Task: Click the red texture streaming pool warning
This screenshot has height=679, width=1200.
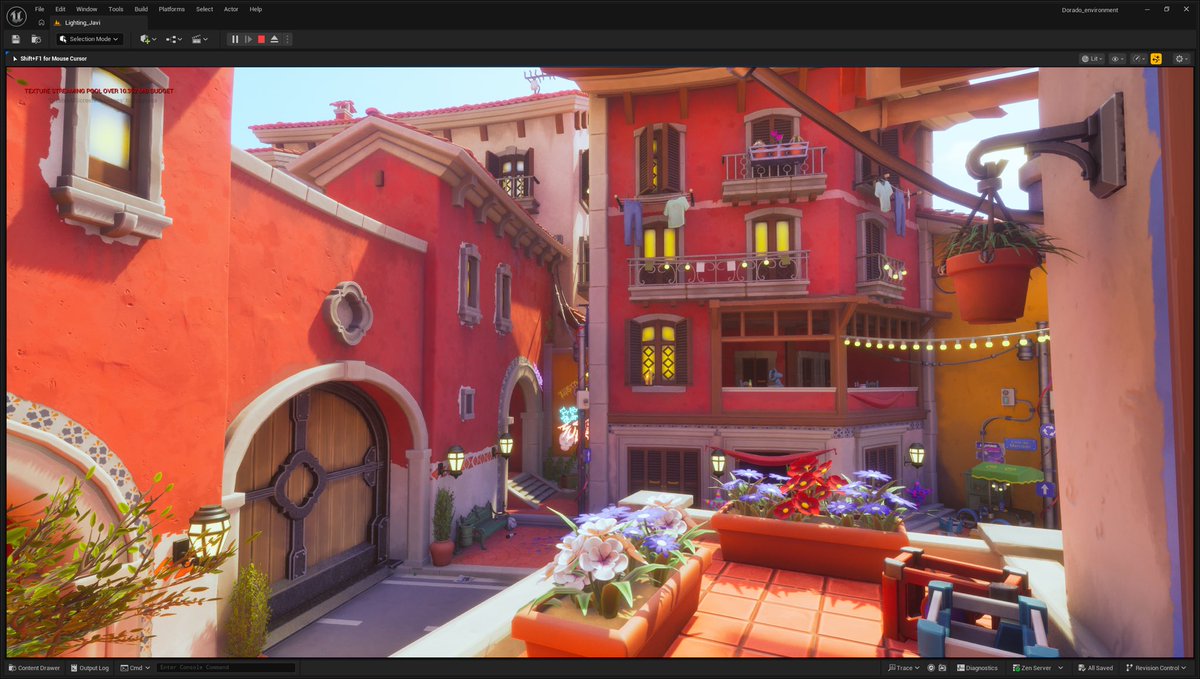Action: coord(98,91)
